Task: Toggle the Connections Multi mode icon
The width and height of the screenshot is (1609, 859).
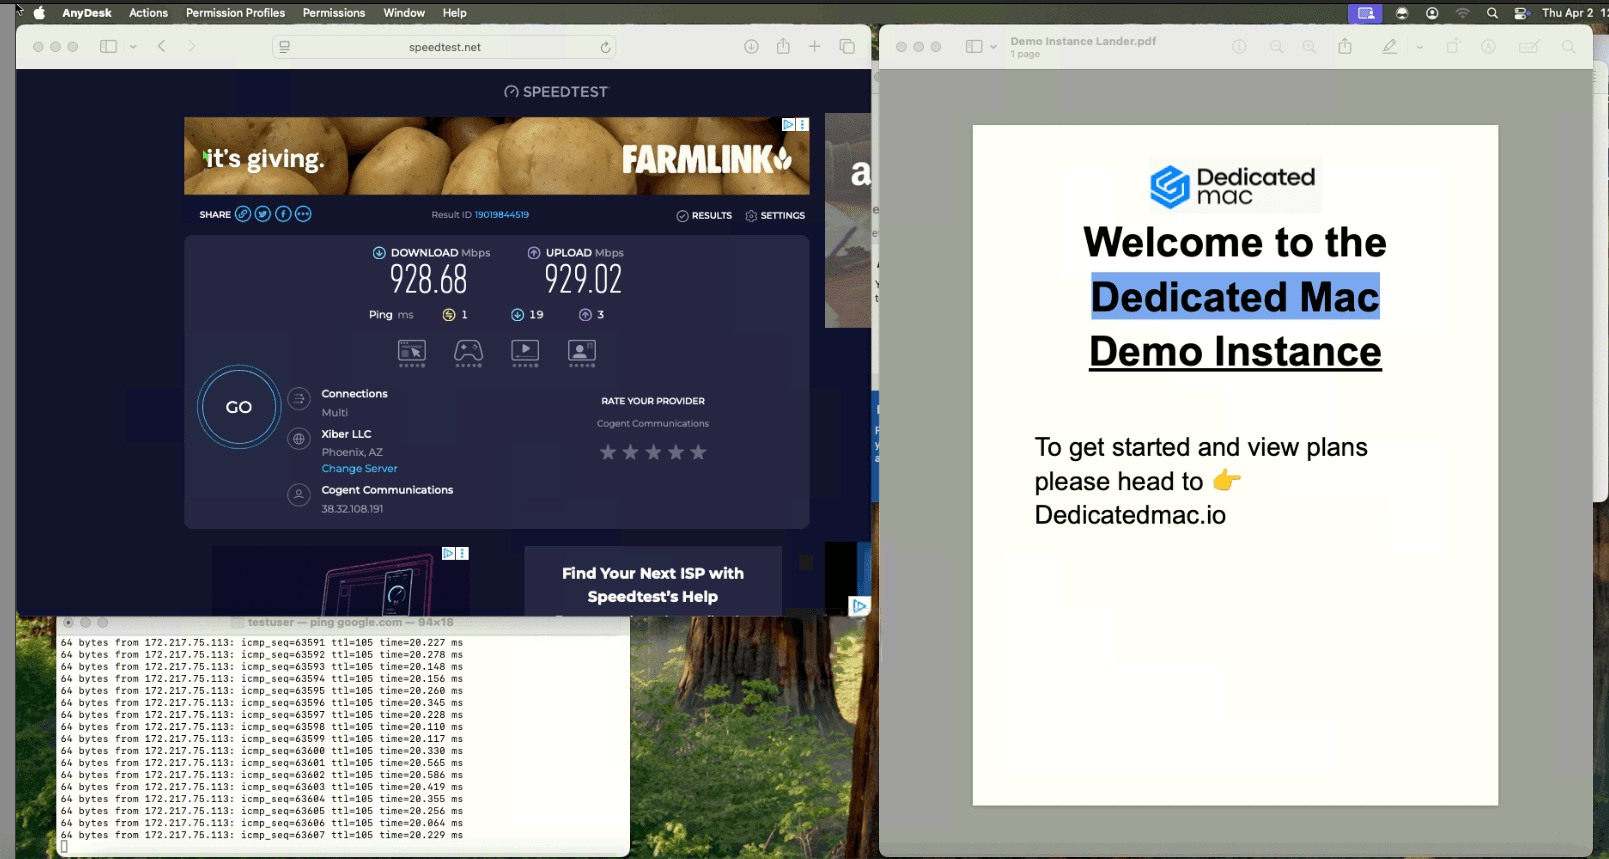Action: pyautogui.click(x=299, y=399)
